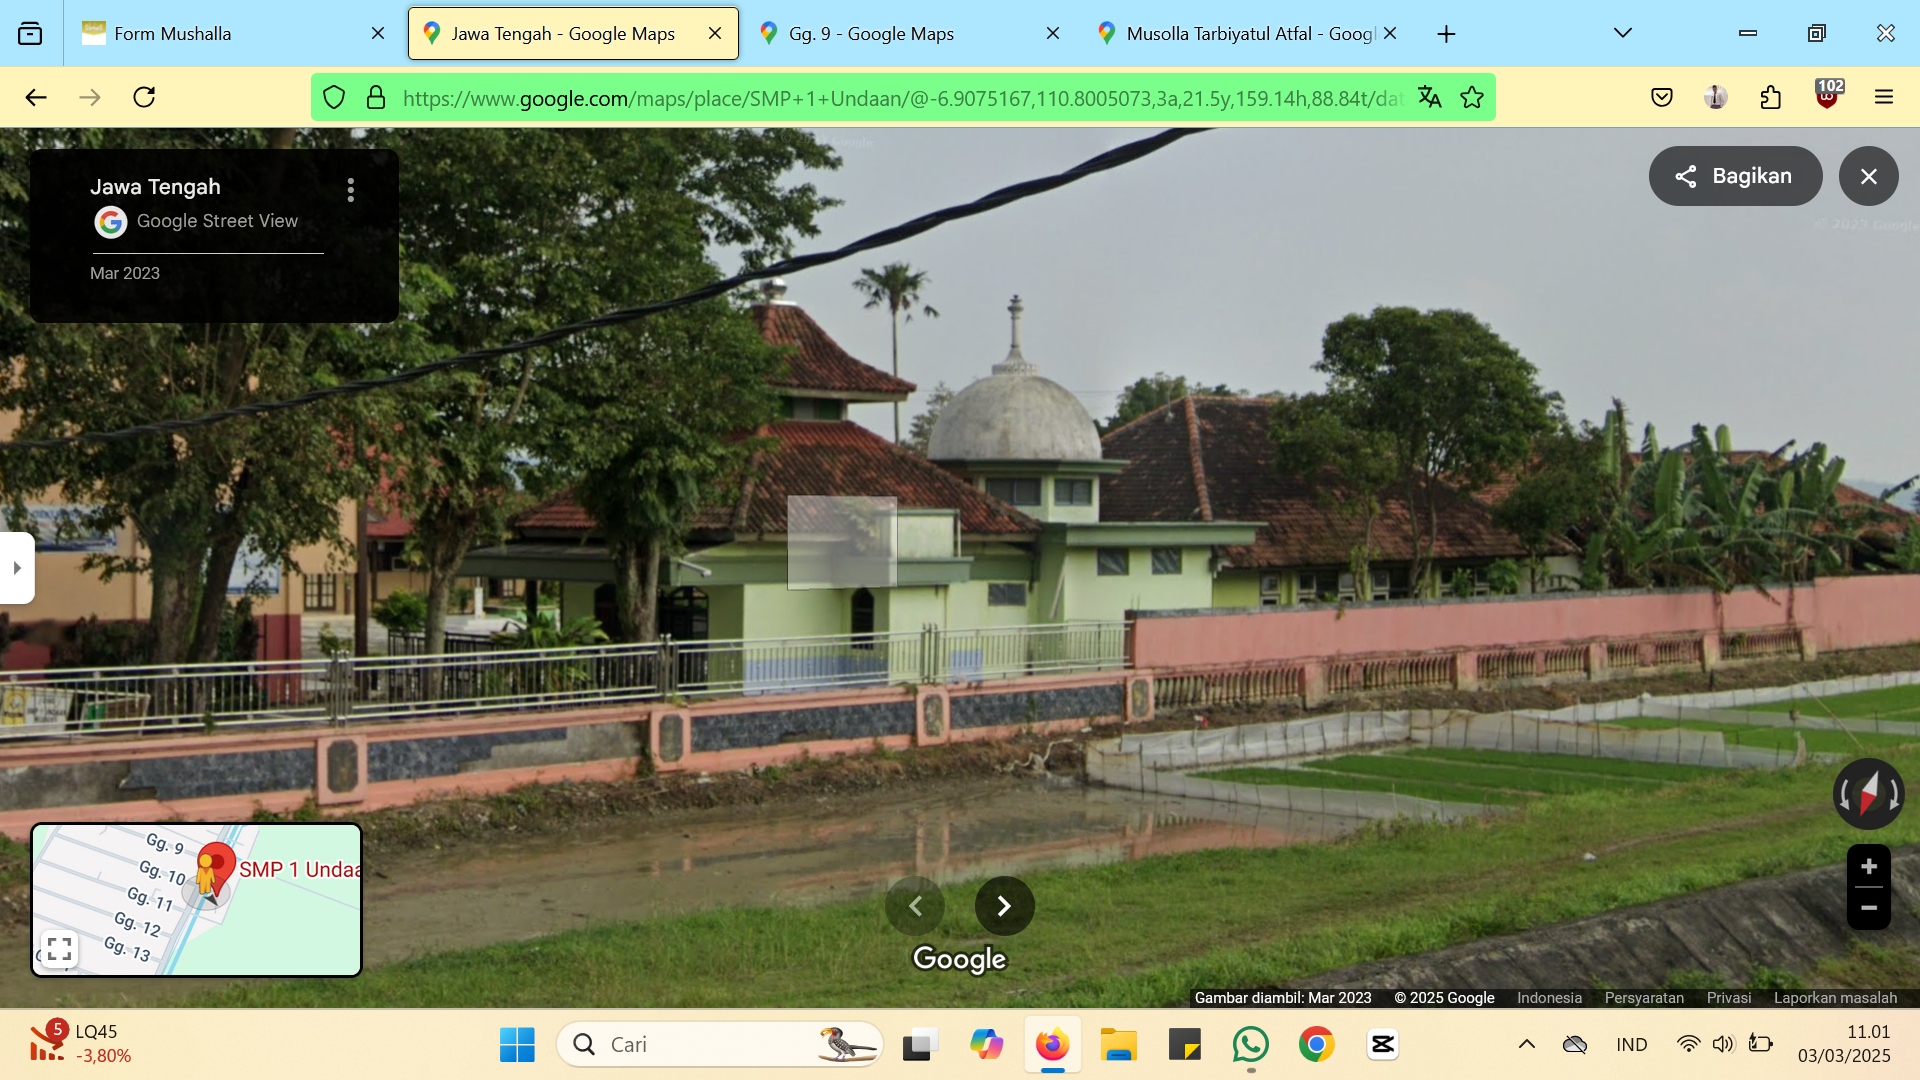1920x1080 pixels.
Task: Click the compass to reset north
Action: tap(1868, 794)
